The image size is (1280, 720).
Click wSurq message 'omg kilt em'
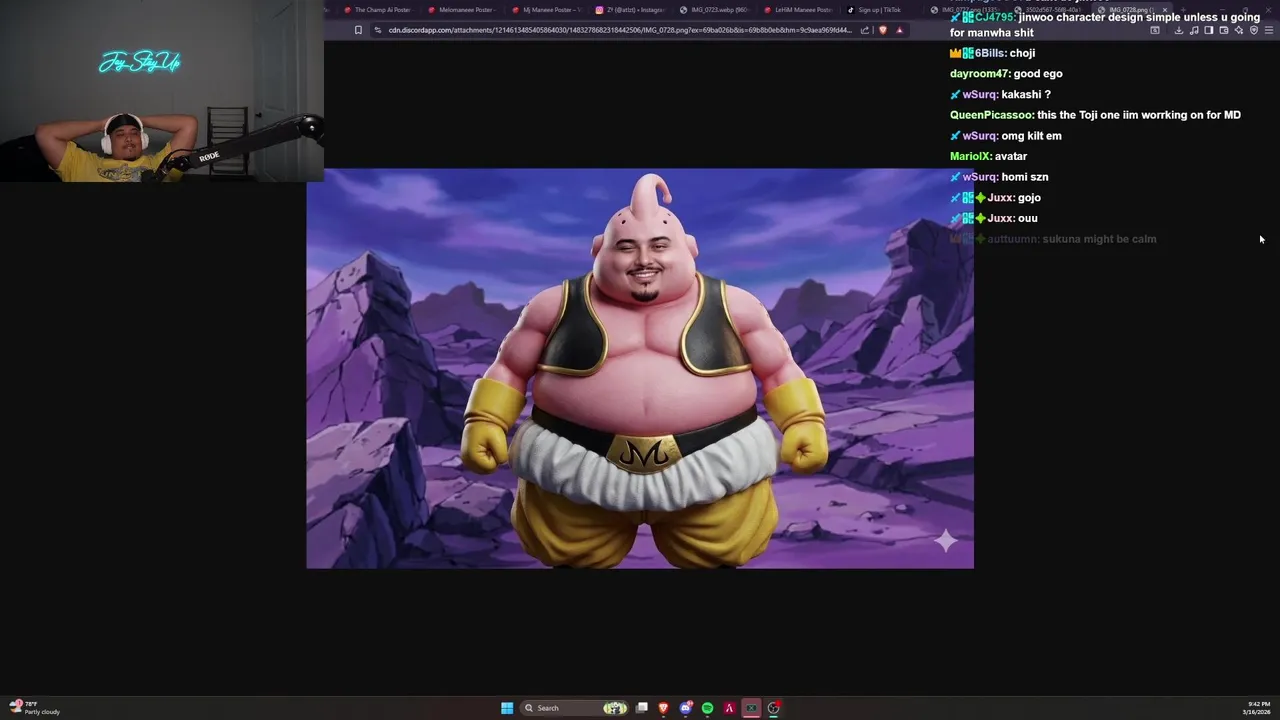(x=1006, y=136)
